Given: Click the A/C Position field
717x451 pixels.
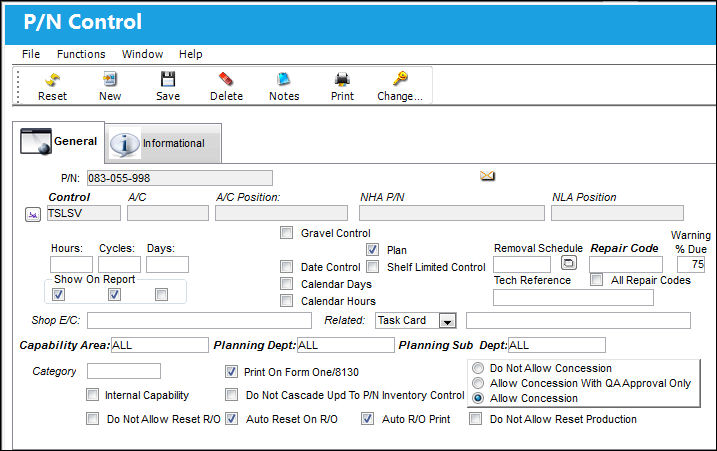Looking at the screenshot, I should 281,213.
